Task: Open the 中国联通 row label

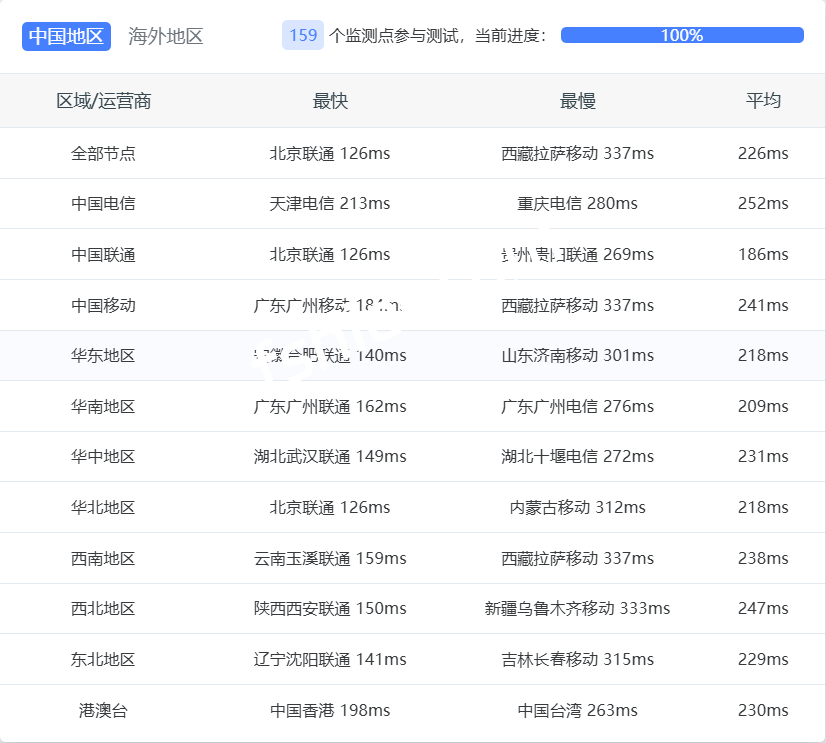Action: point(104,254)
